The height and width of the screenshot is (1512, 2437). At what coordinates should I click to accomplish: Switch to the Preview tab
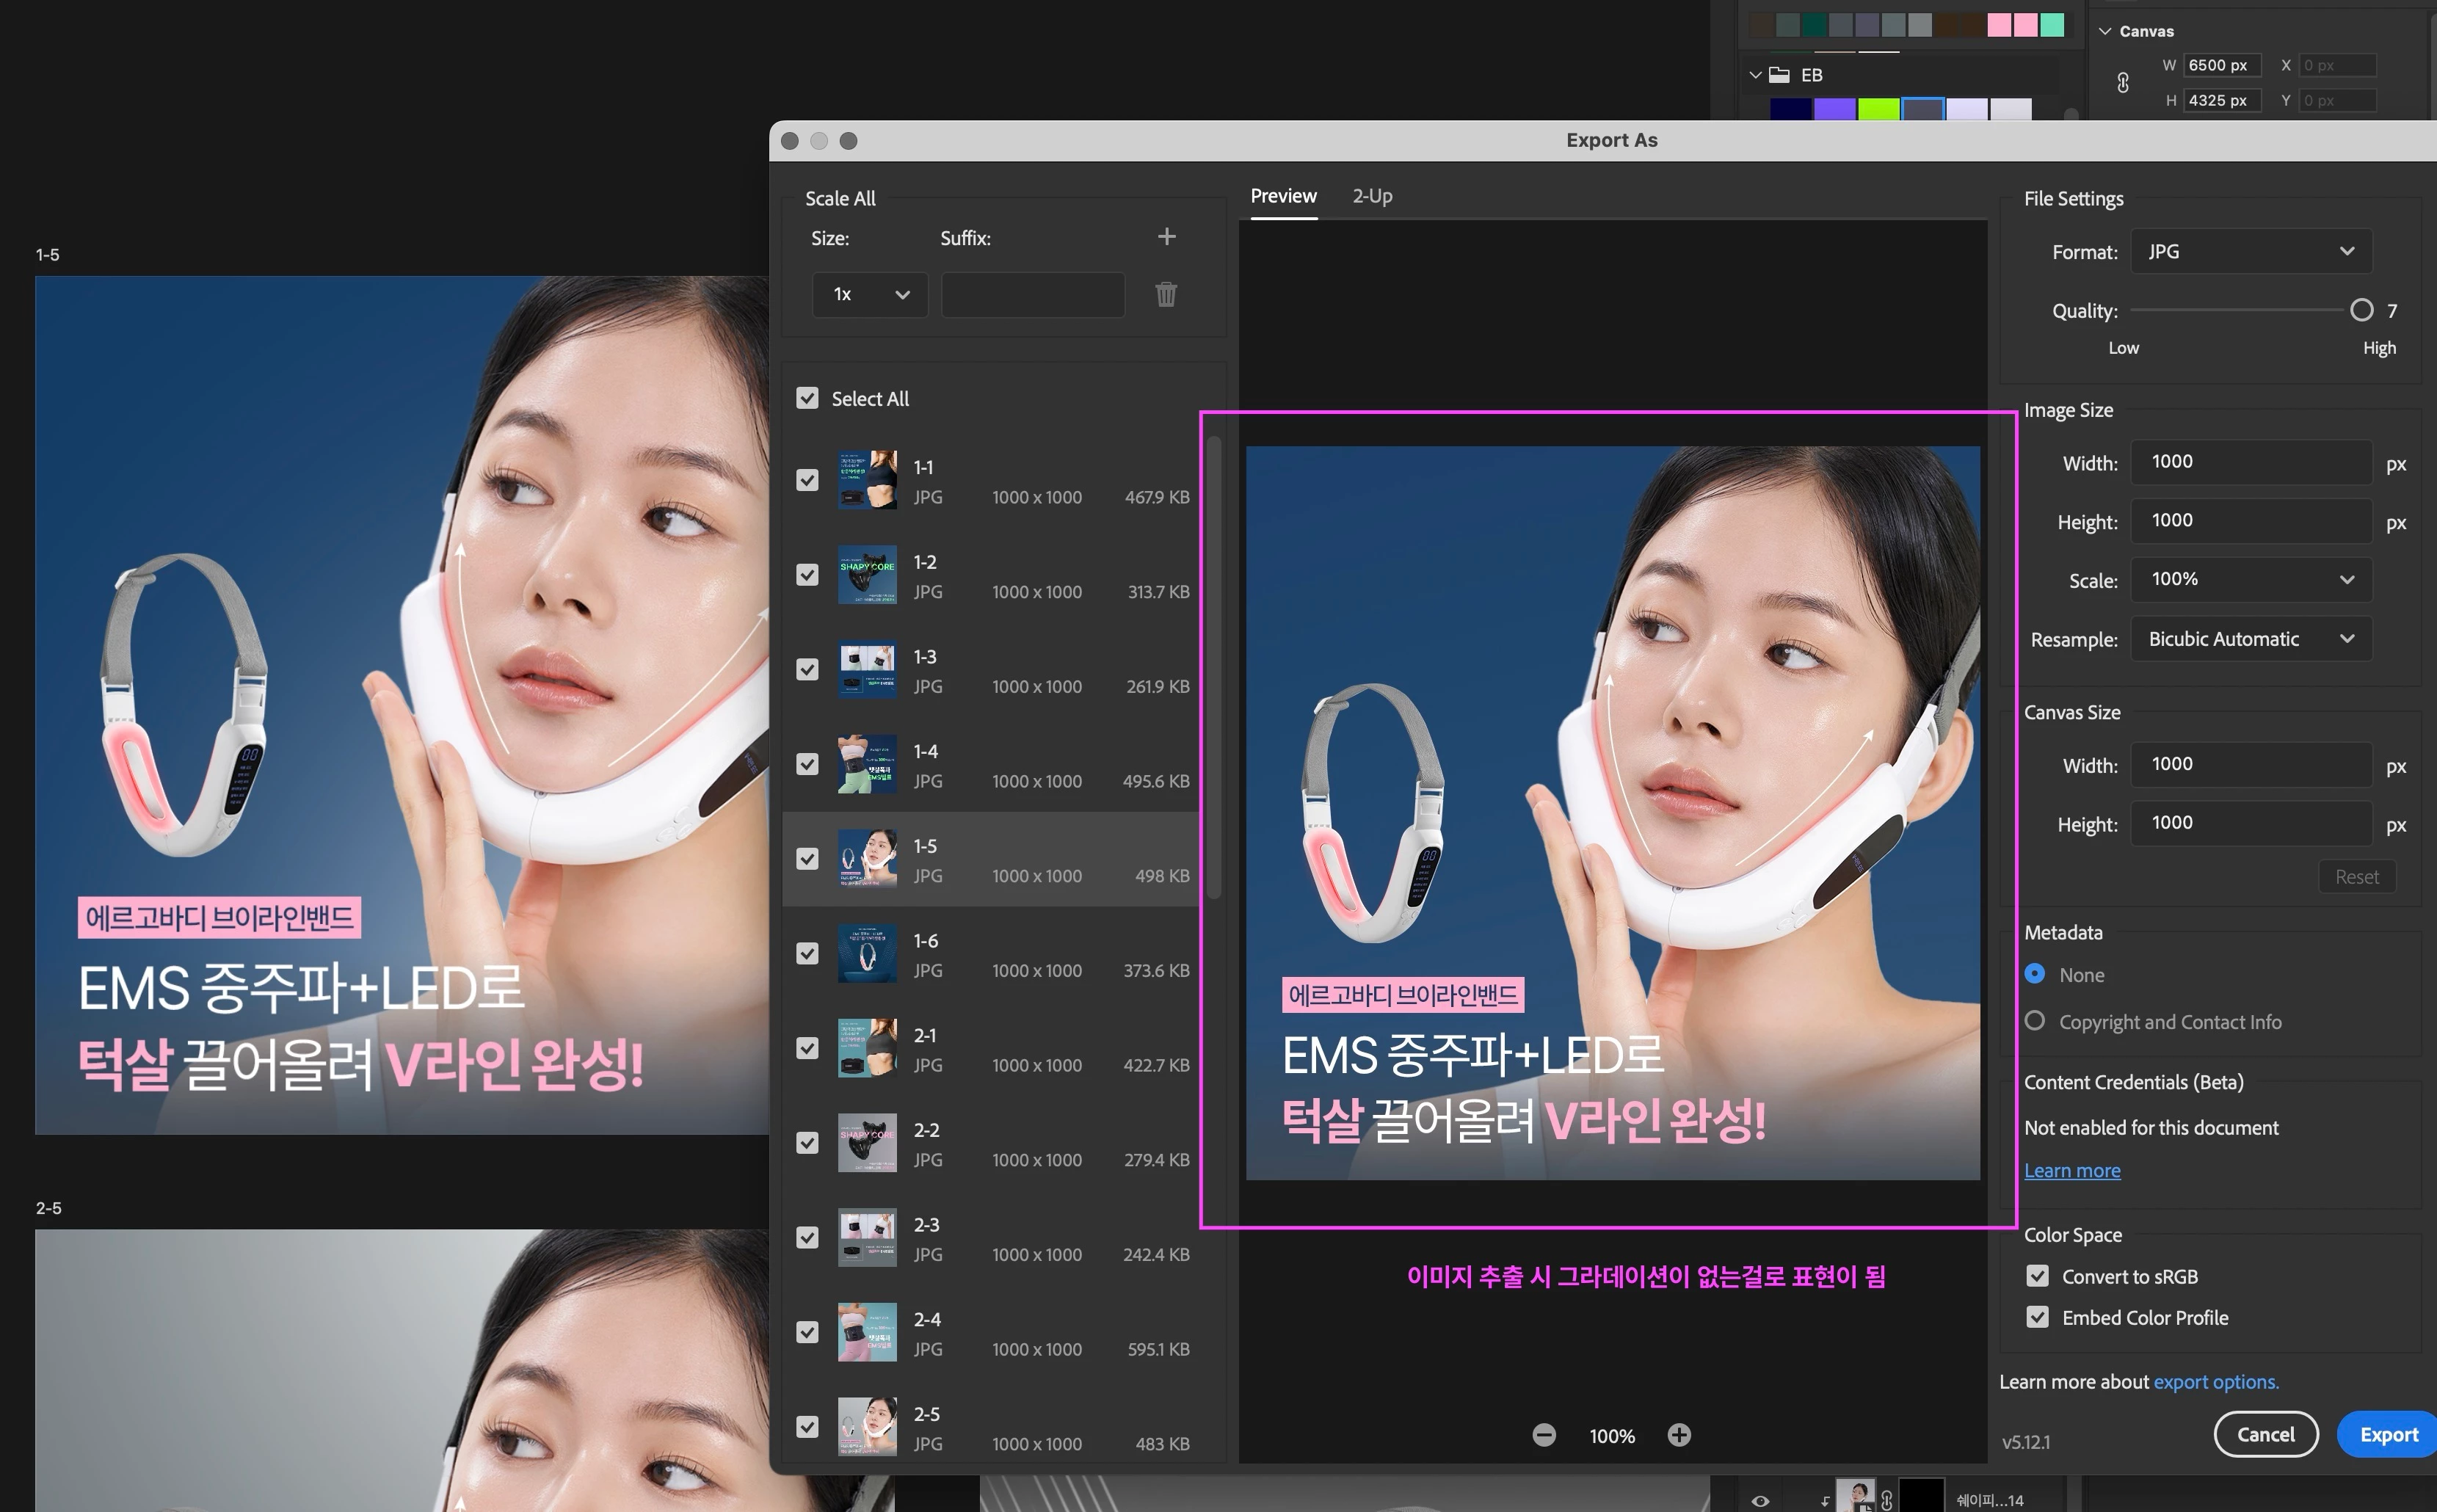pos(1283,196)
